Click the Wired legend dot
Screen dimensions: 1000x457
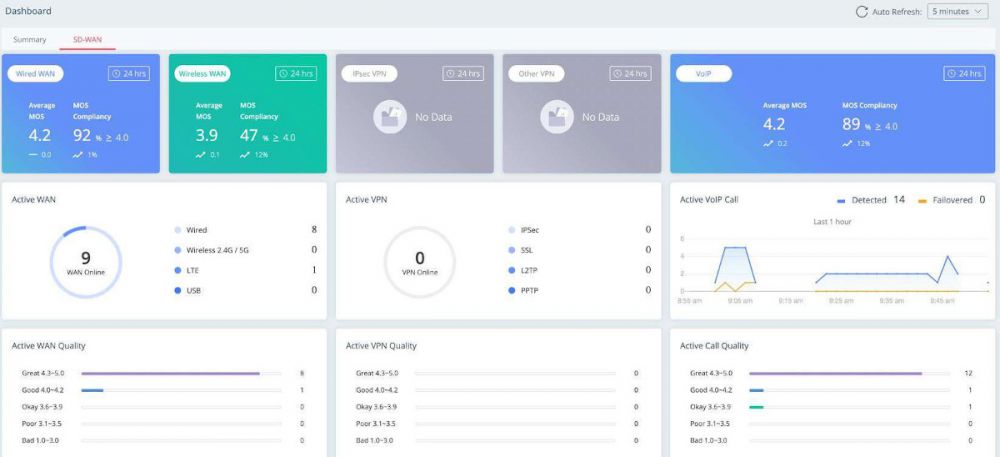pos(177,230)
